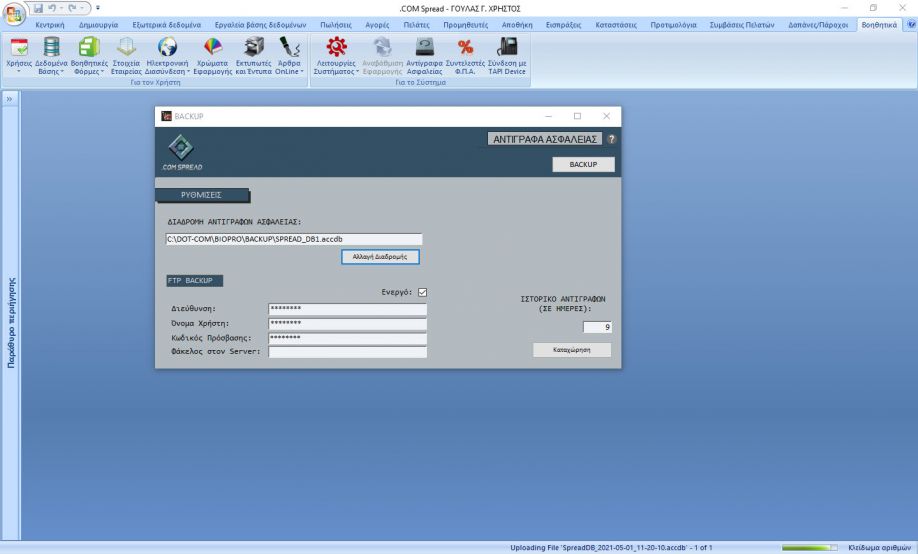This screenshot has width=918, height=554.
Task: Click the Save icon in quick access toolbar
Action: (x=39, y=8)
